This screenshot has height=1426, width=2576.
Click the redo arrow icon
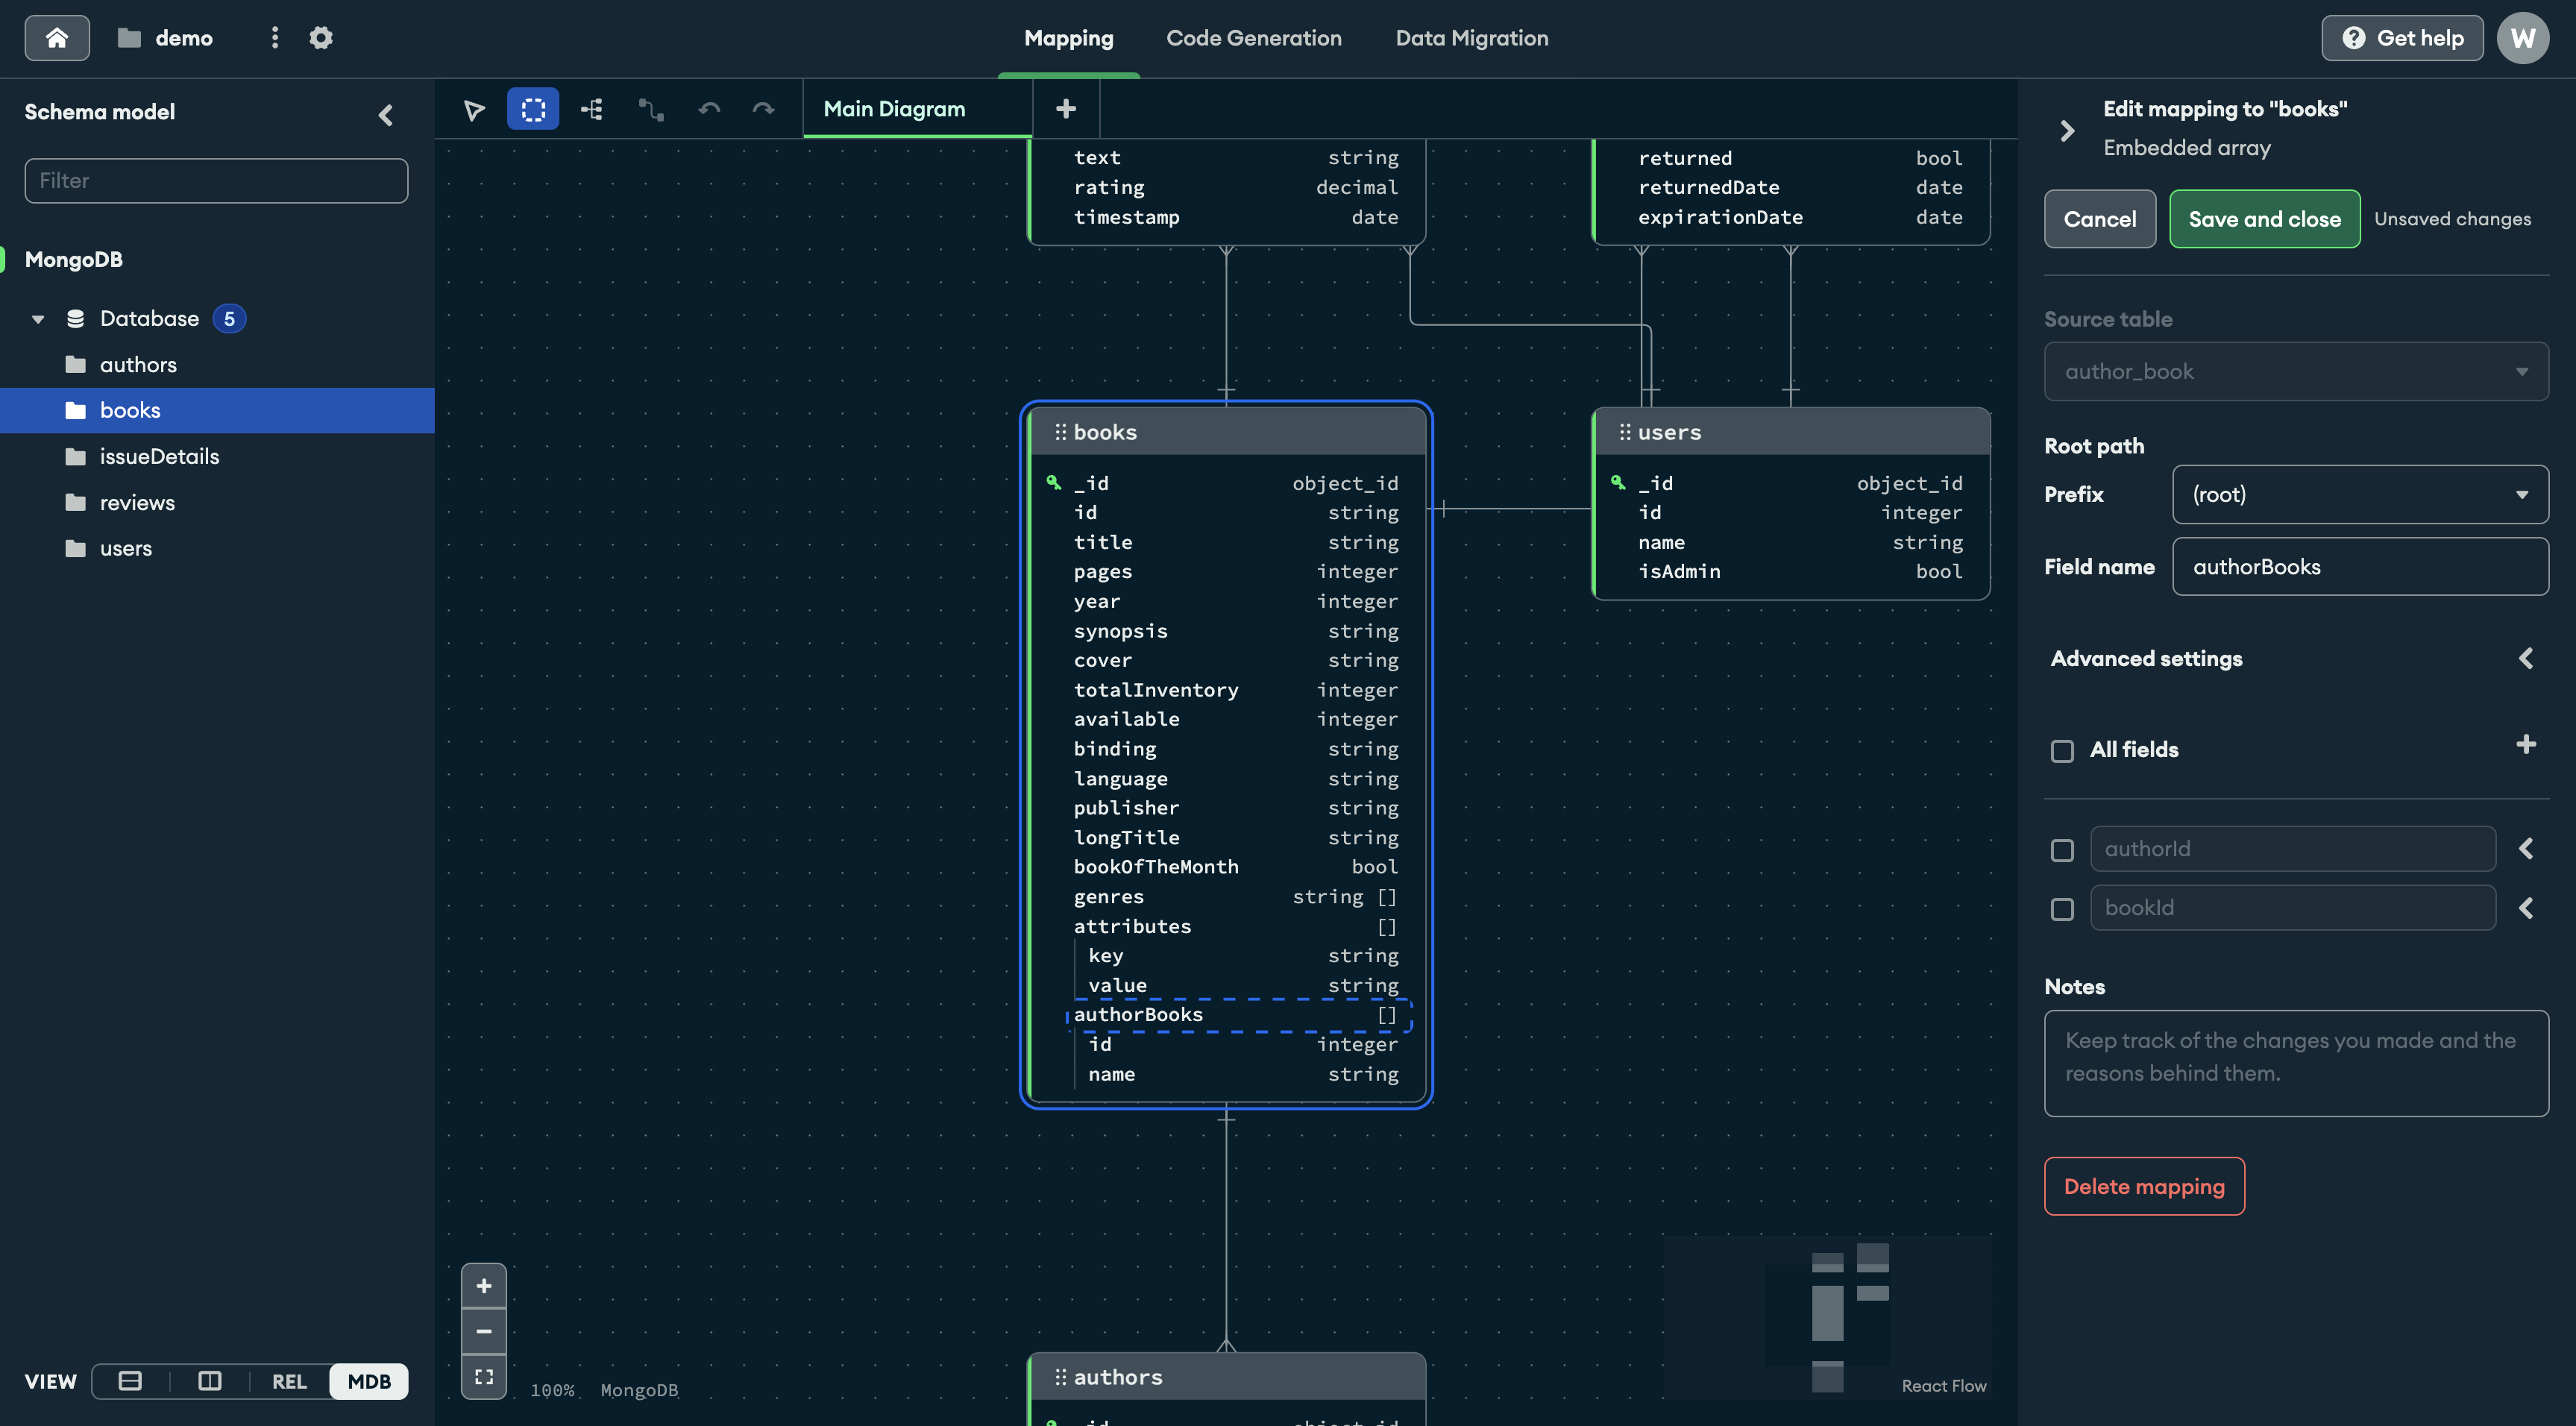pyautogui.click(x=764, y=109)
